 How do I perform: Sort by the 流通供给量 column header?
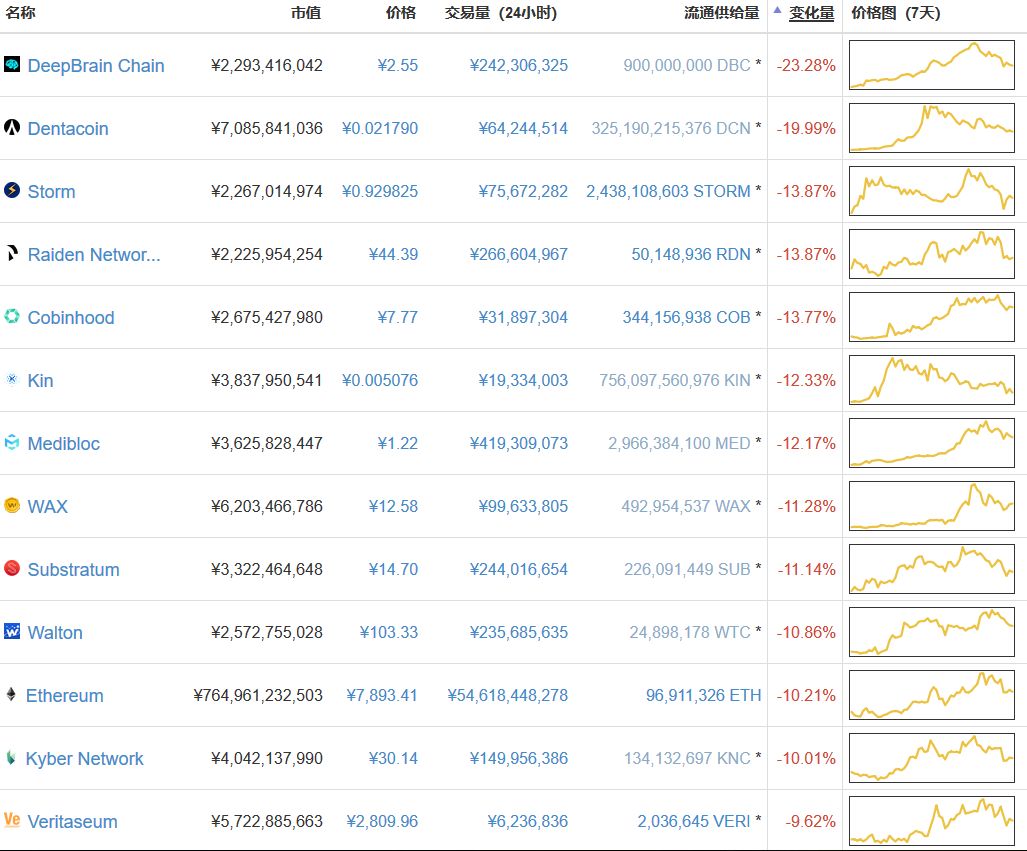(x=721, y=13)
